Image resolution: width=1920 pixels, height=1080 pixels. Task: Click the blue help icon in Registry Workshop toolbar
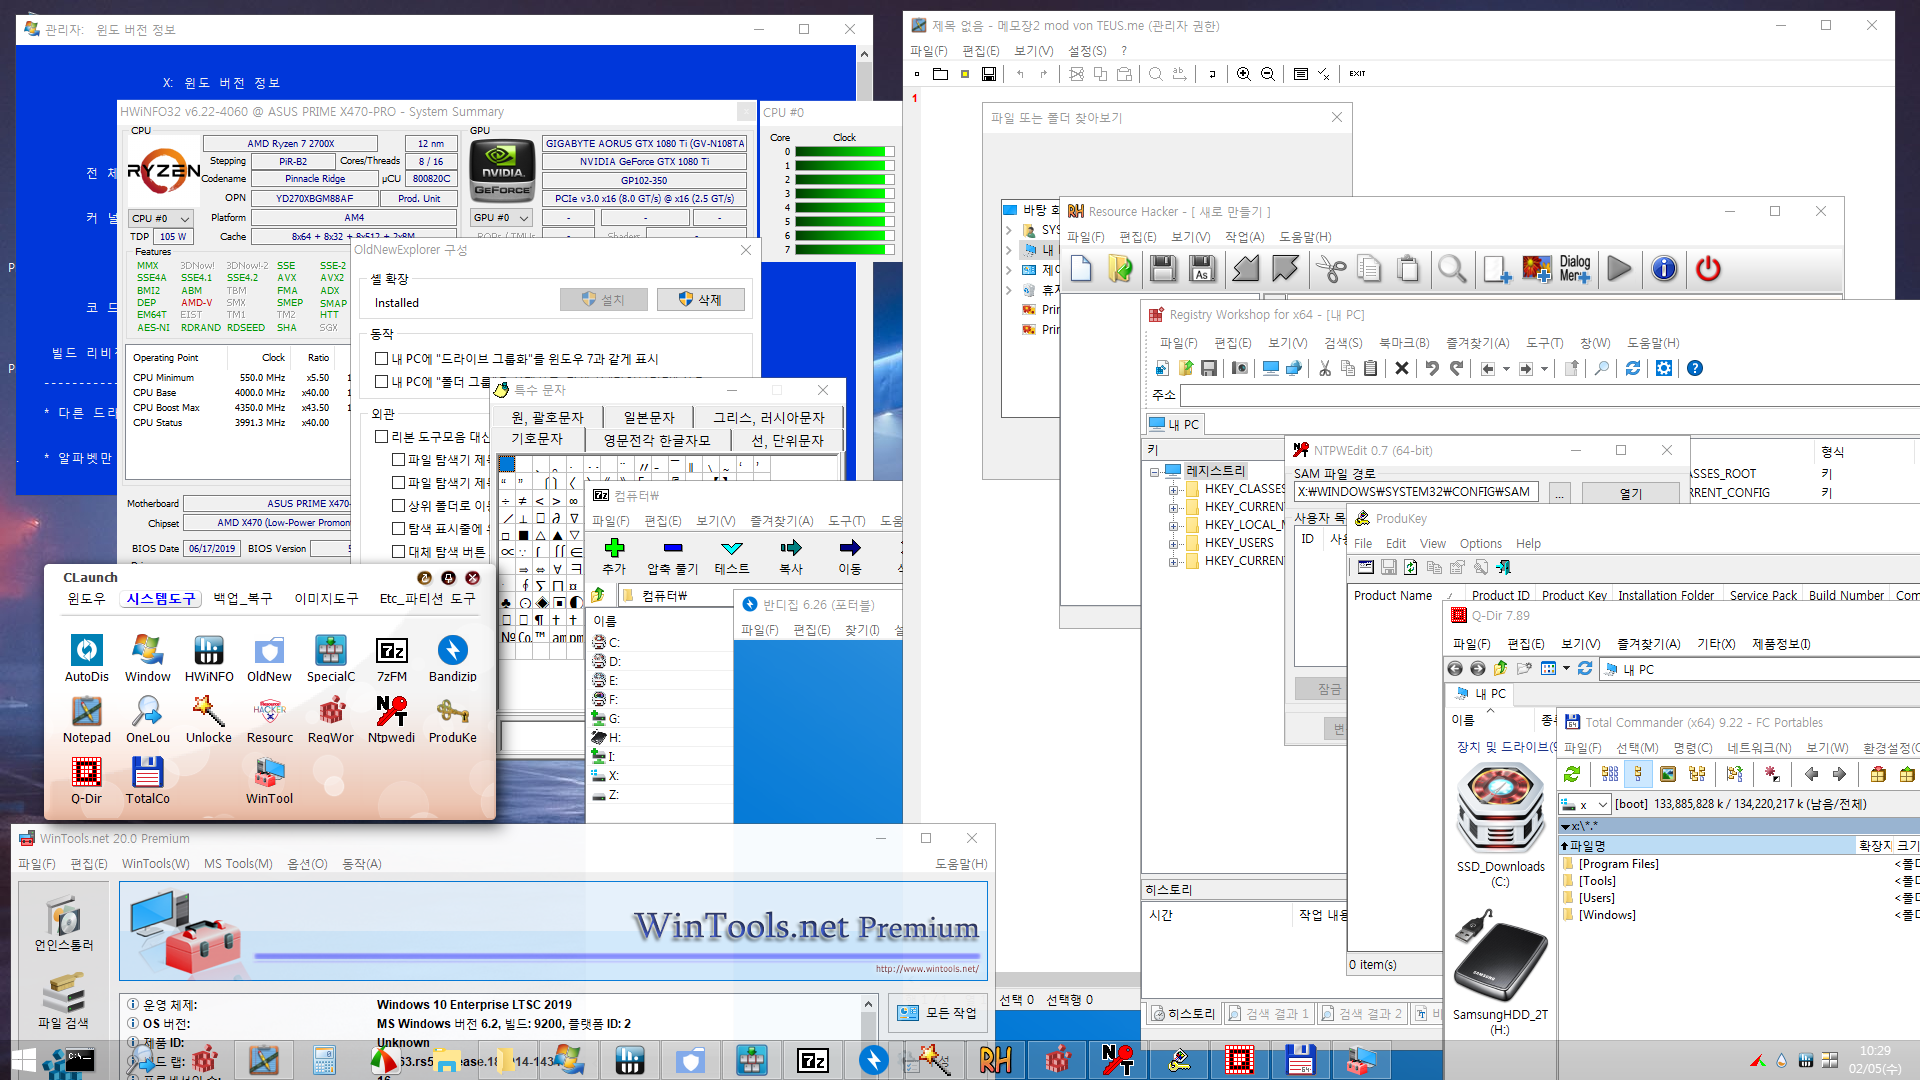(x=1695, y=368)
